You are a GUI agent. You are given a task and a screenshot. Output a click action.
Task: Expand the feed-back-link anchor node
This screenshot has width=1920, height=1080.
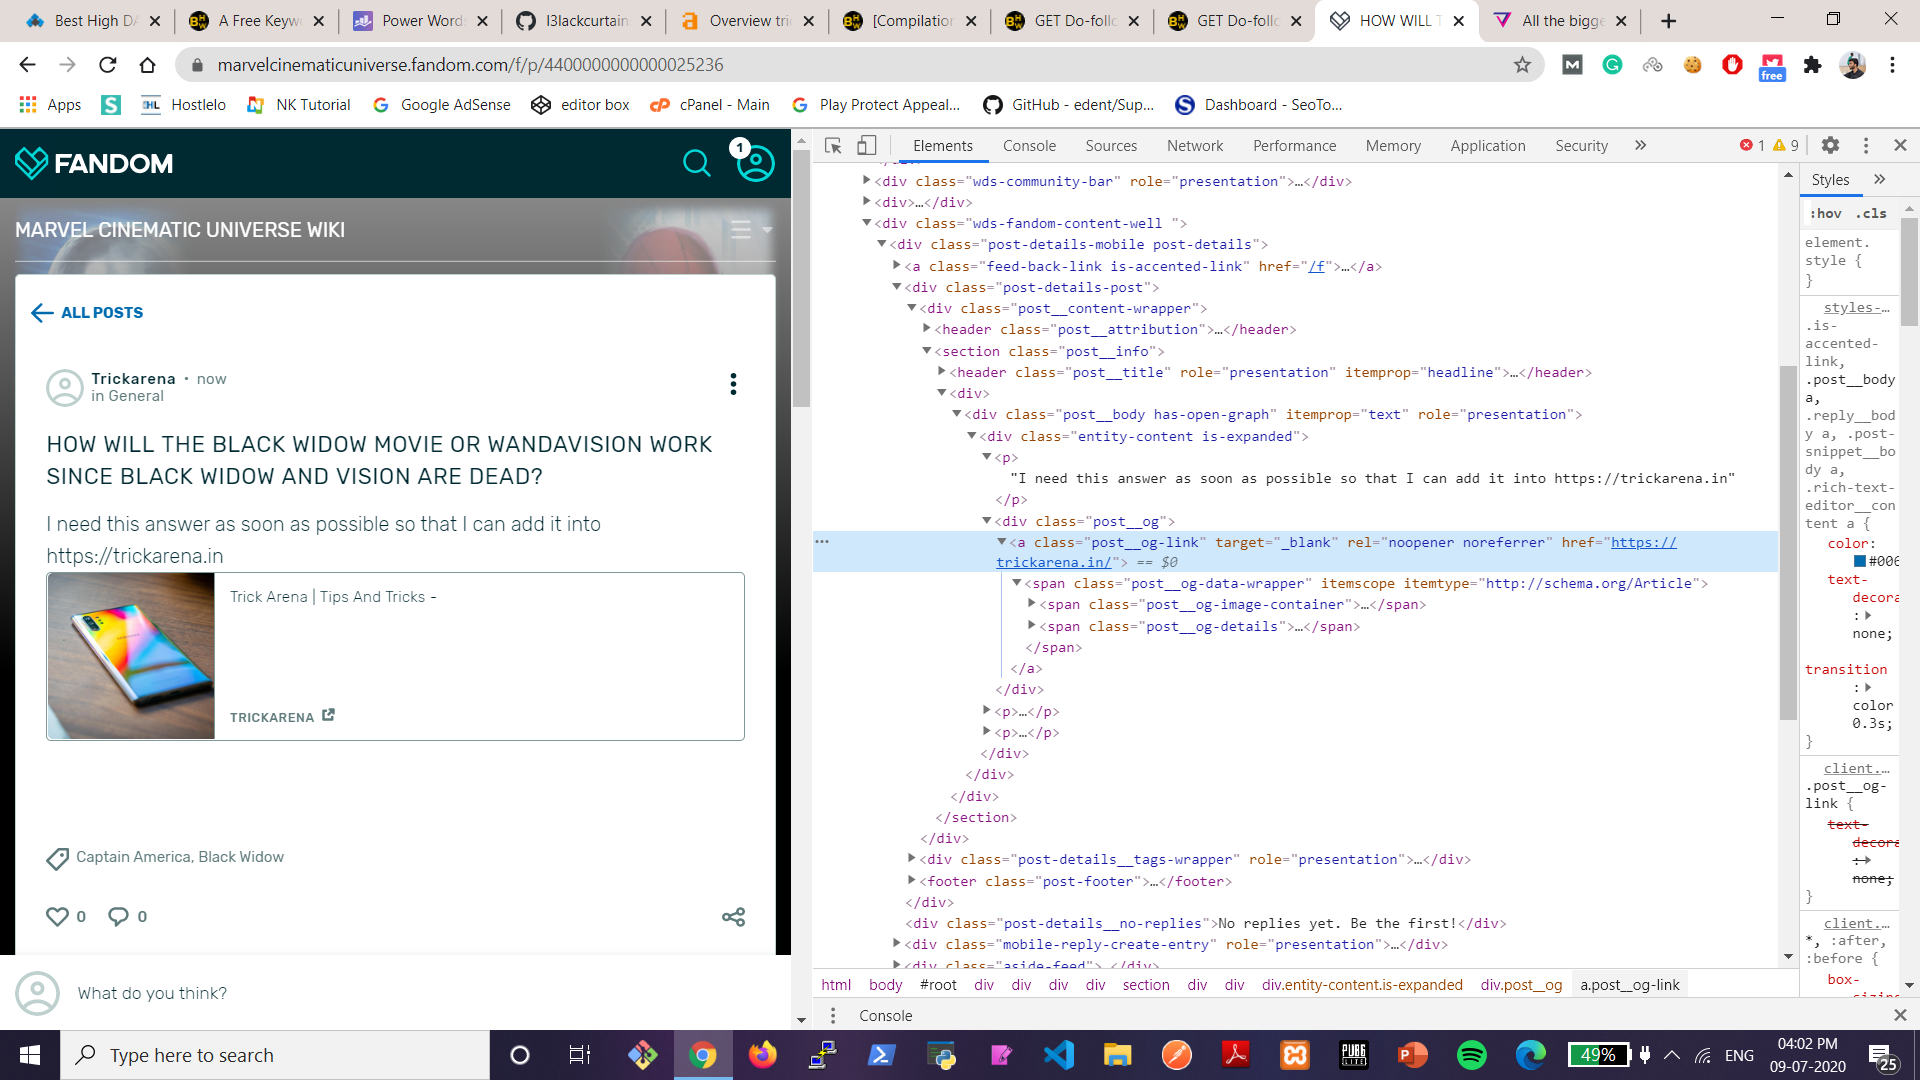(x=896, y=265)
